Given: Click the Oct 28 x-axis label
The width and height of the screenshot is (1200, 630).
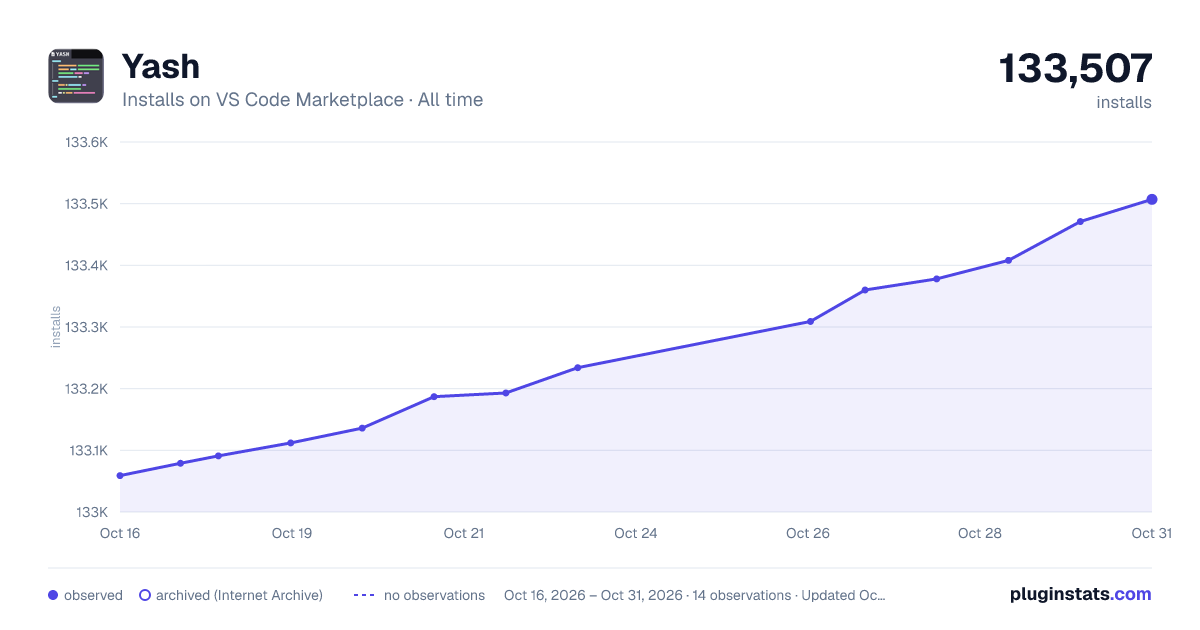Looking at the screenshot, I should point(980,533).
